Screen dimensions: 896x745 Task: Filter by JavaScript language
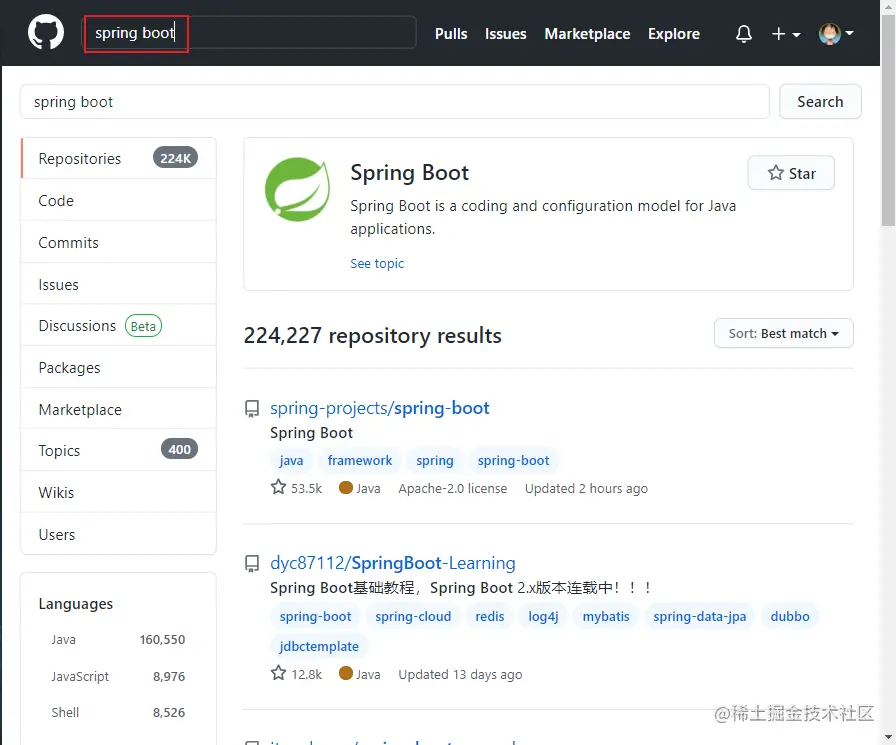pos(118,676)
